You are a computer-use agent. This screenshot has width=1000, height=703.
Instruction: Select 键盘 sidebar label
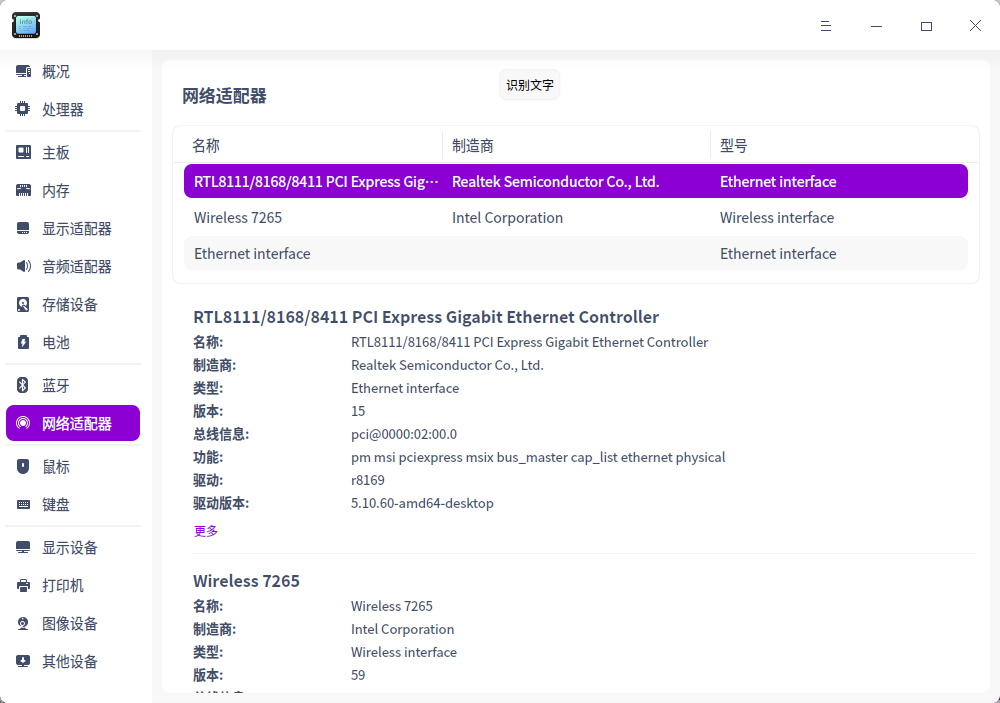(x=56, y=505)
